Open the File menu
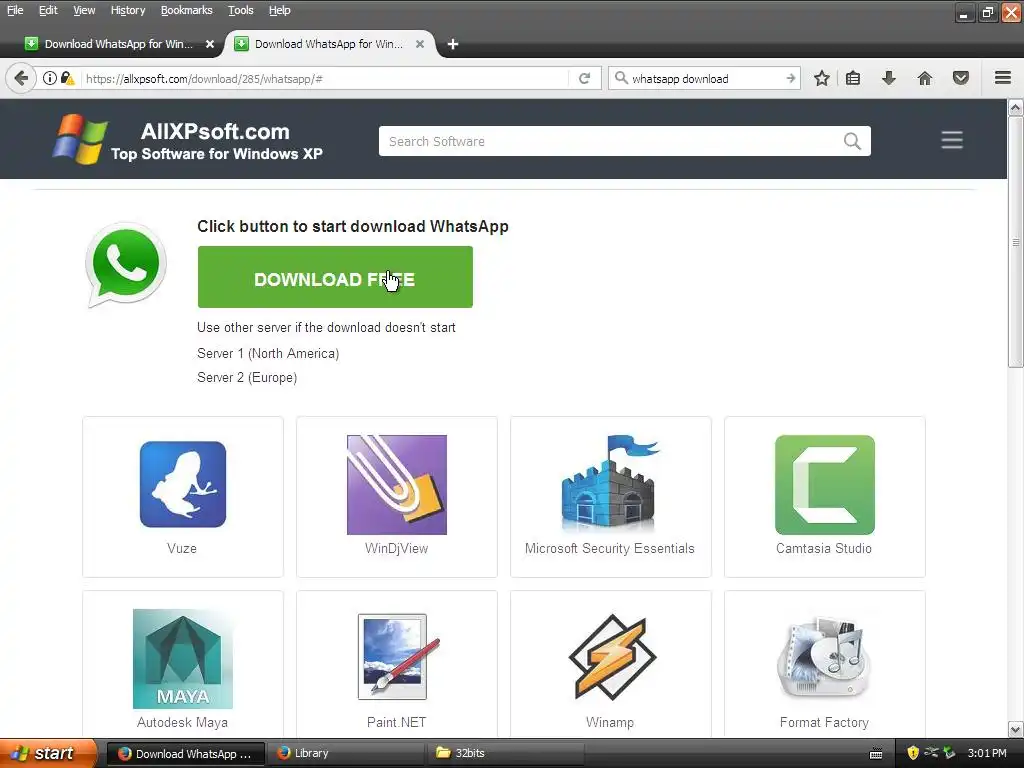The image size is (1024, 768). point(15,10)
